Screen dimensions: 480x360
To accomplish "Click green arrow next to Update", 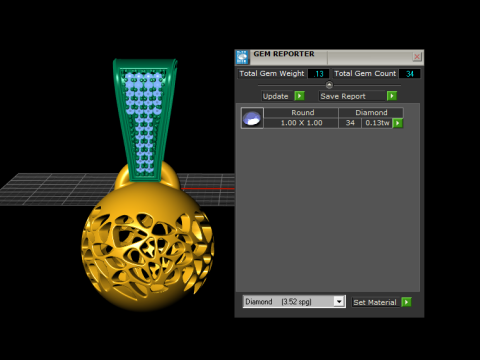I will coord(299,96).
